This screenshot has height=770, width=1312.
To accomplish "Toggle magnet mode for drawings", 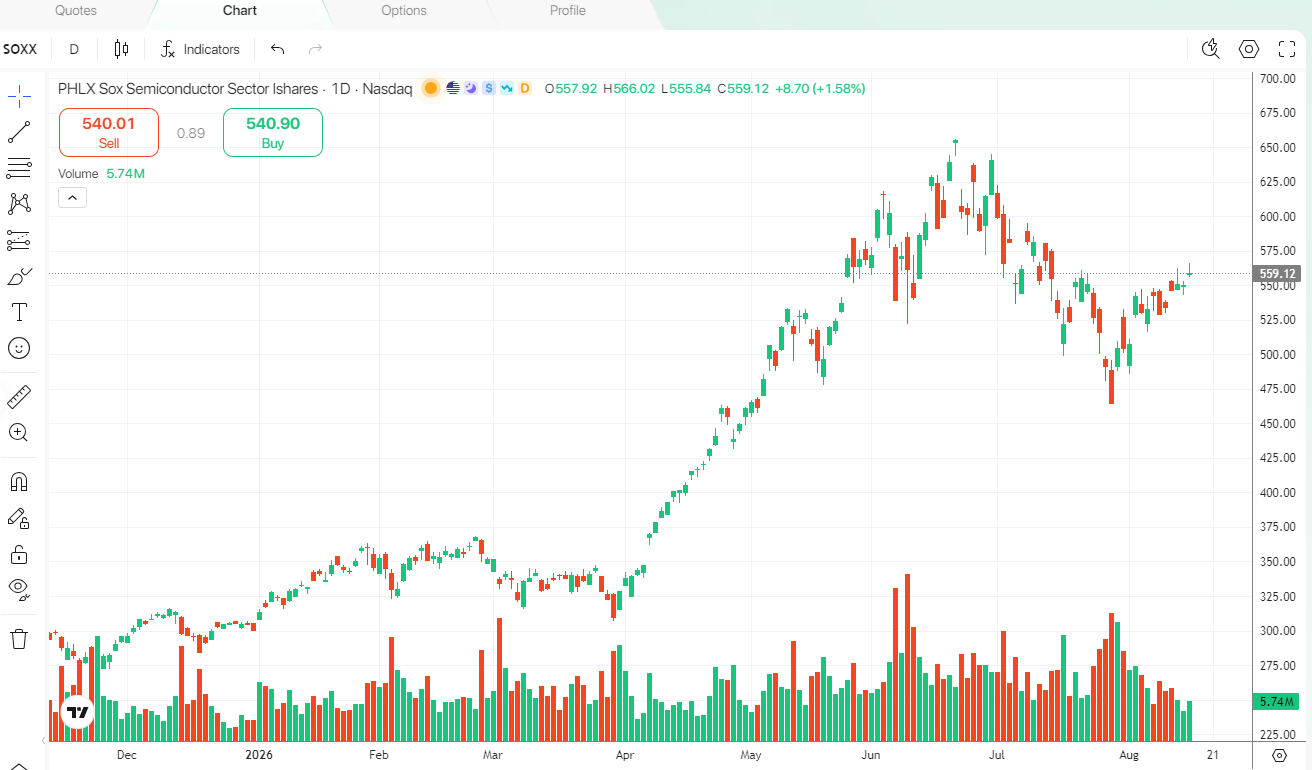I will (19, 482).
